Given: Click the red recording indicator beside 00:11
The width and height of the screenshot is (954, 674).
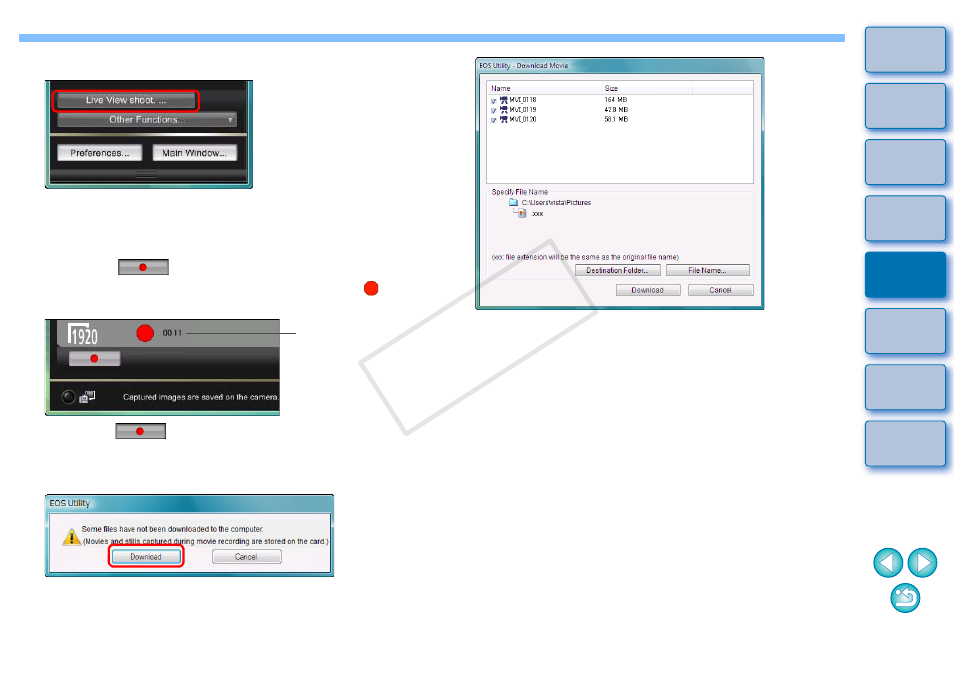Looking at the screenshot, I should 145,333.
